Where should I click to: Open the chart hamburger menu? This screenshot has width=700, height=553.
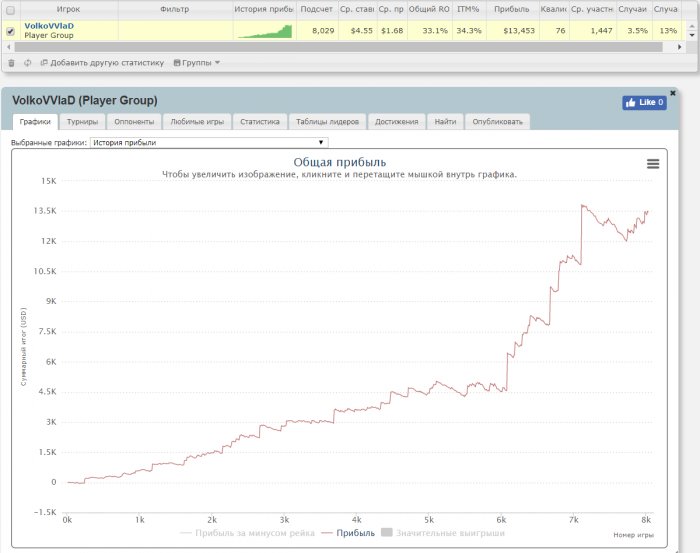(653, 164)
